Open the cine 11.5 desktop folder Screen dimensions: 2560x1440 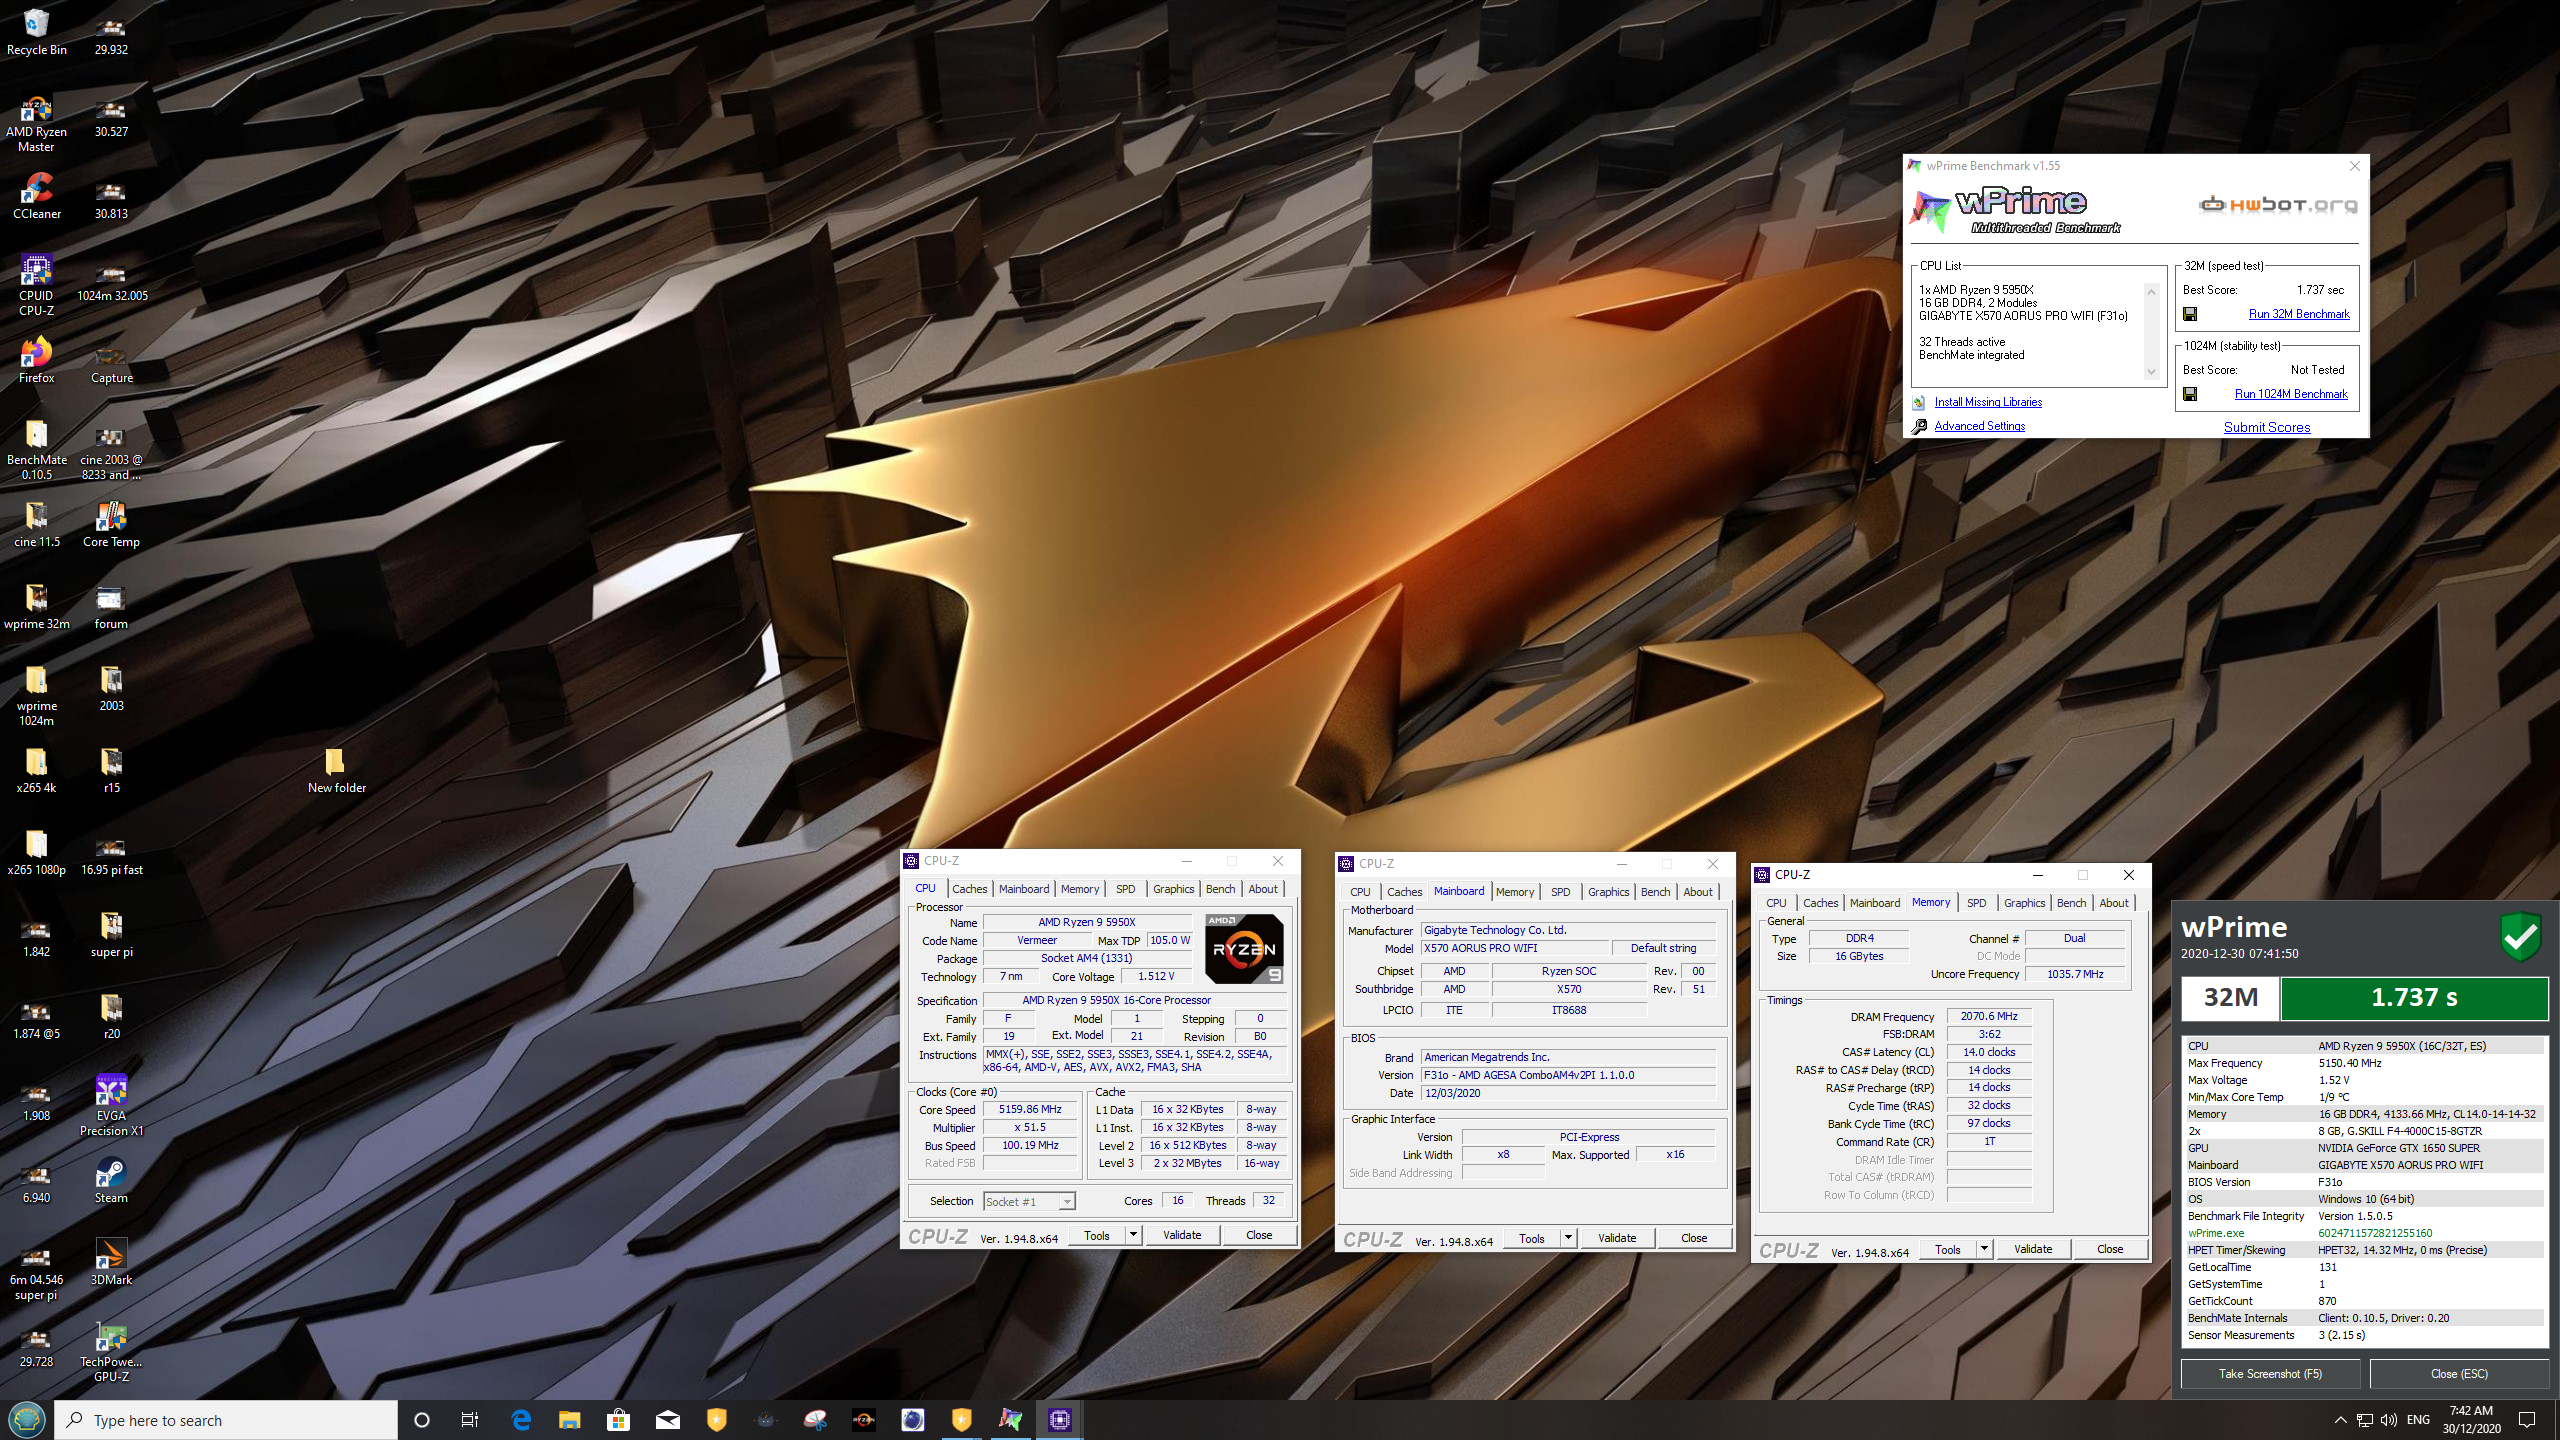[36, 523]
